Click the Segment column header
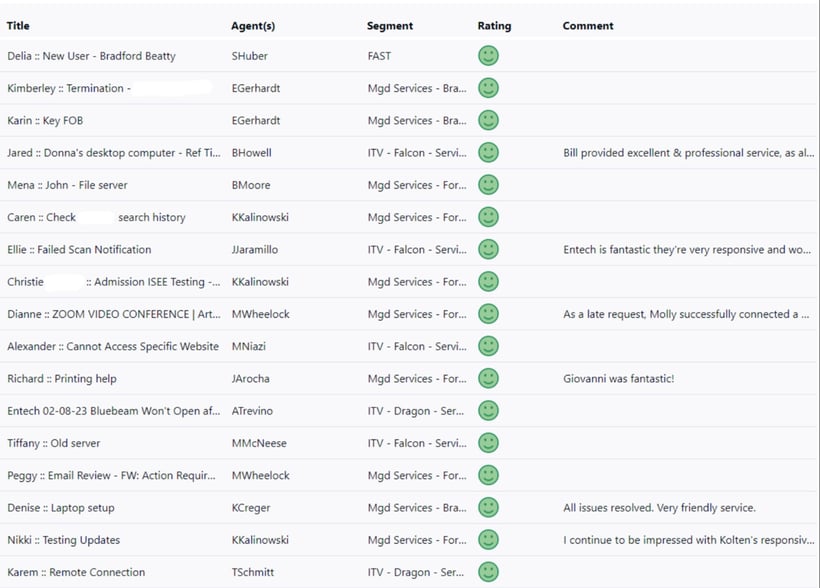The height and width of the screenshot is (588, 820). [x=390, y=26]
